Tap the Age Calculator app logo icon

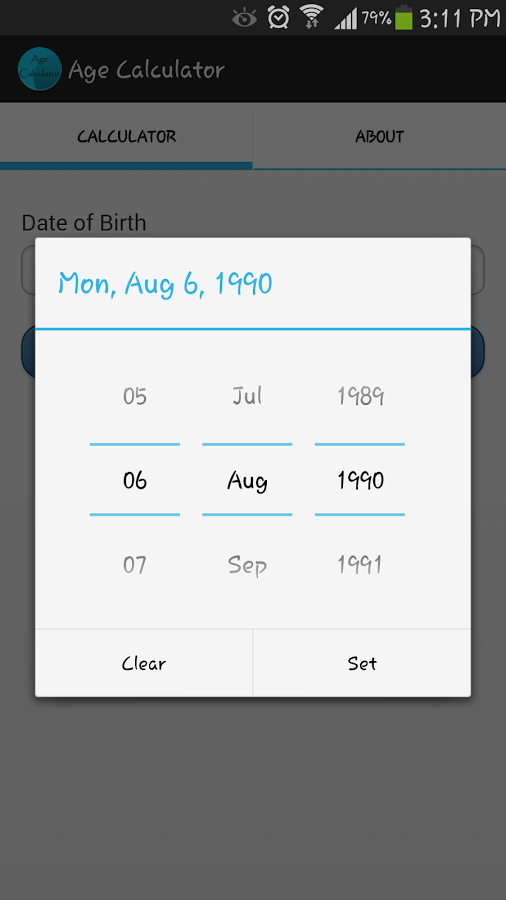(40, 69)
